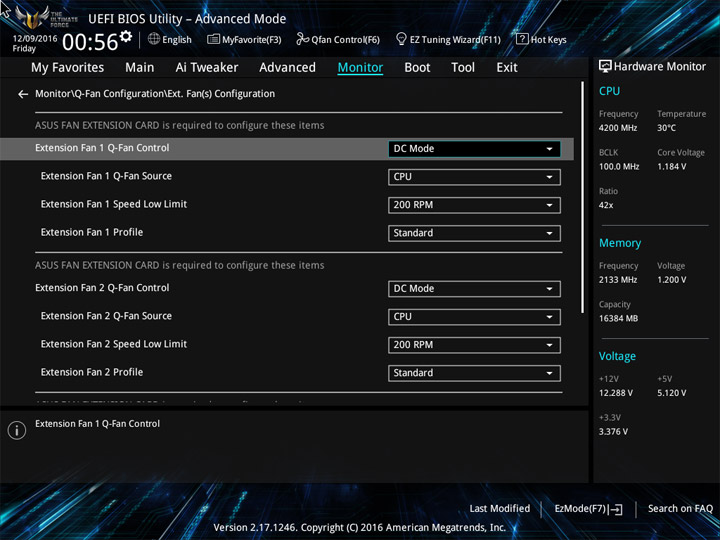
Task: Open MyFavorite(F3) shortcut
Action: 244,39
